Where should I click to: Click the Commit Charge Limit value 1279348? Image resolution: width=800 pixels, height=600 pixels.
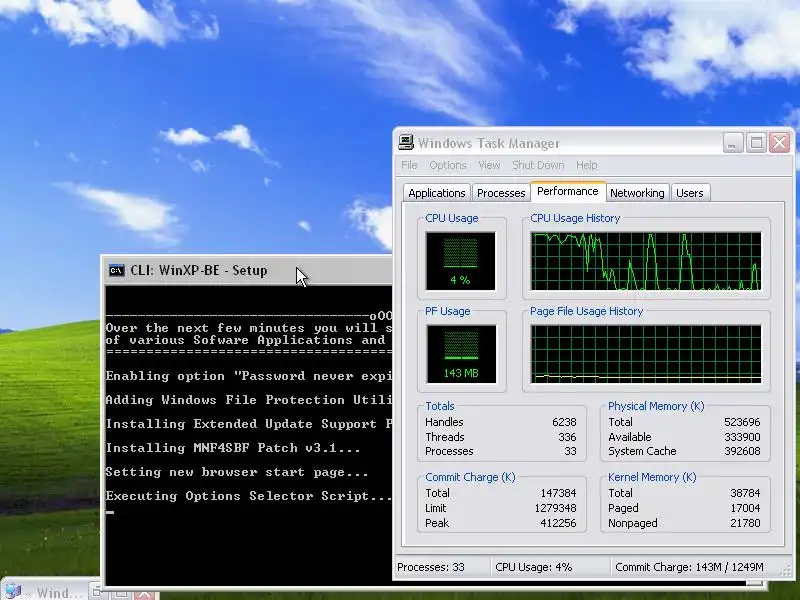(x=555, y=508)
